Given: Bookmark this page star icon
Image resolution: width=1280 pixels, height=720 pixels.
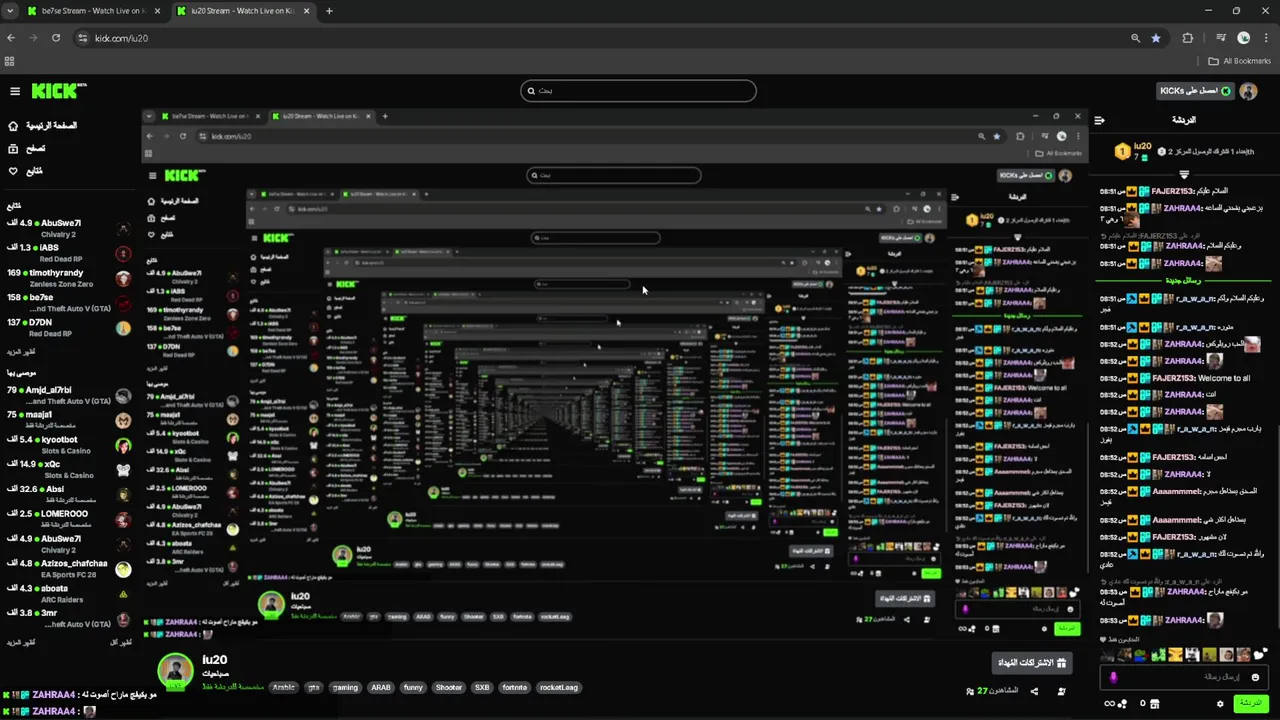Looking at the screenshot, I should coord(1156,38).
